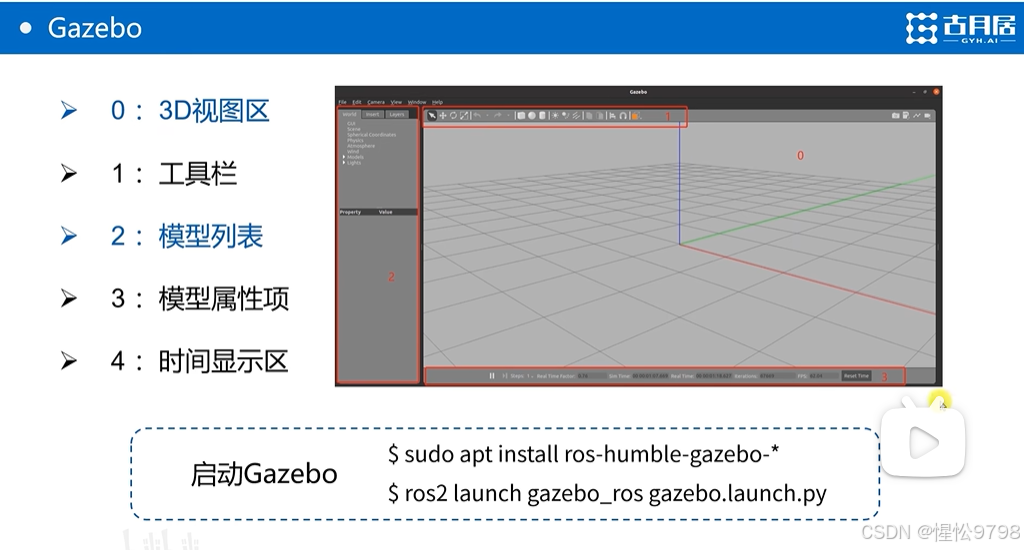Click the Real Time Factor value field

591,376
